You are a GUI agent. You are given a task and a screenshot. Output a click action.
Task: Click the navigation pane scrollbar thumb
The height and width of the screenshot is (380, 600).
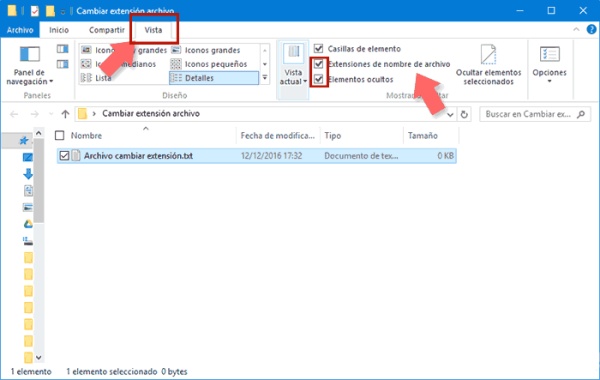tap(38, 181)
